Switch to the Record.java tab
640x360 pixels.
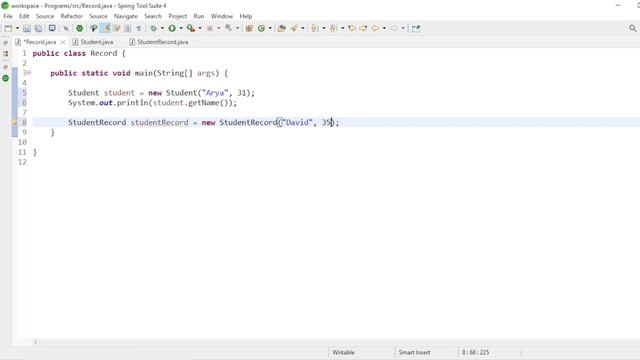click(40, 42)
